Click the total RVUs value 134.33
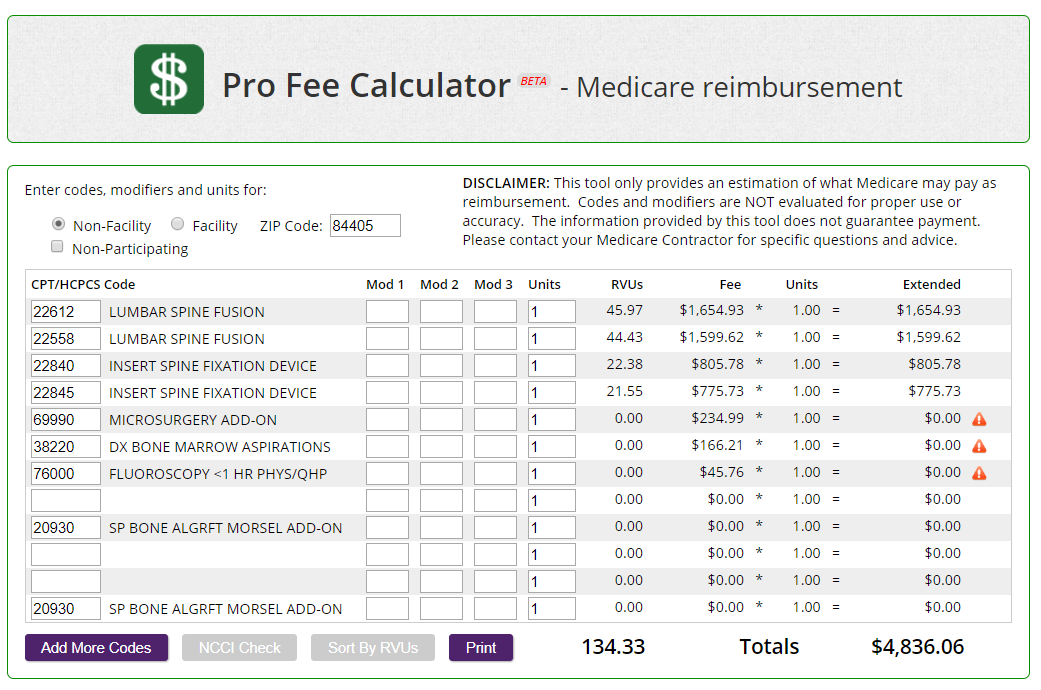The width and height of the screenshot is (1041, 690). [x=613, y=647]
